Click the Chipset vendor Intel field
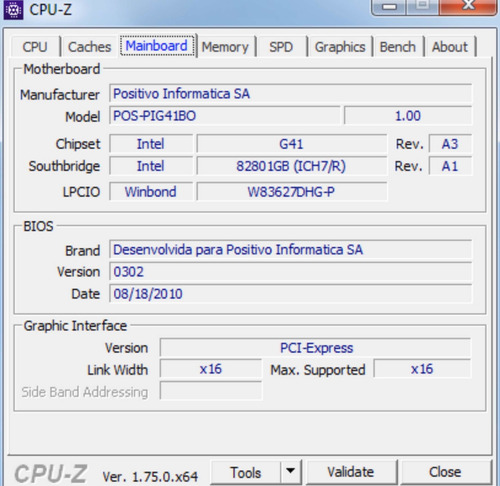This screenshot has height=486, width=500. [151, 144]
